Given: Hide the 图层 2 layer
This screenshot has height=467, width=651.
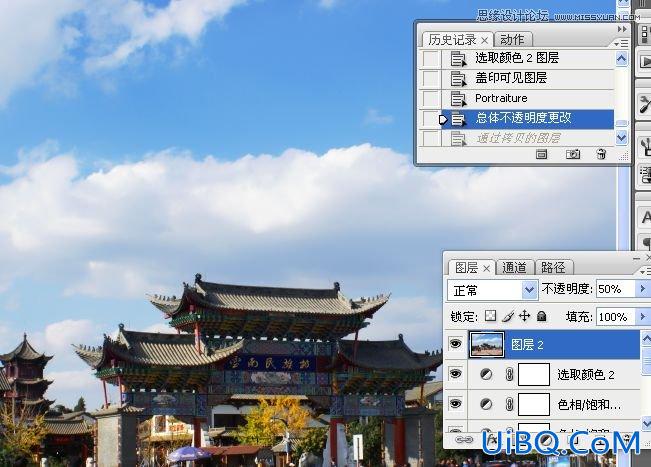Looking at the screenshot, I should [456, 344].
